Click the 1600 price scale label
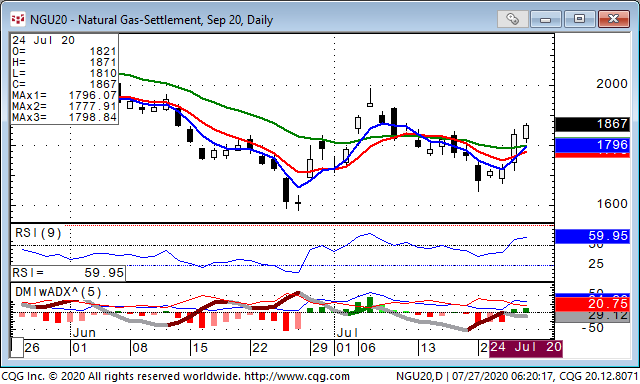This screenshot has height=384, width=640. click(x=611, y=204)
